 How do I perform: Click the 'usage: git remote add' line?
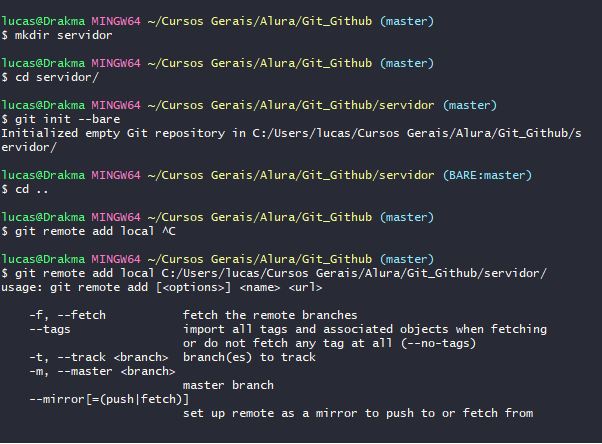click(x=162, y=287)
